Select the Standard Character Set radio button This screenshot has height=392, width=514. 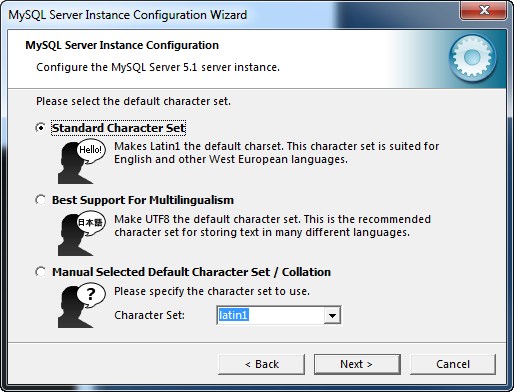click(x=41, y=128)
